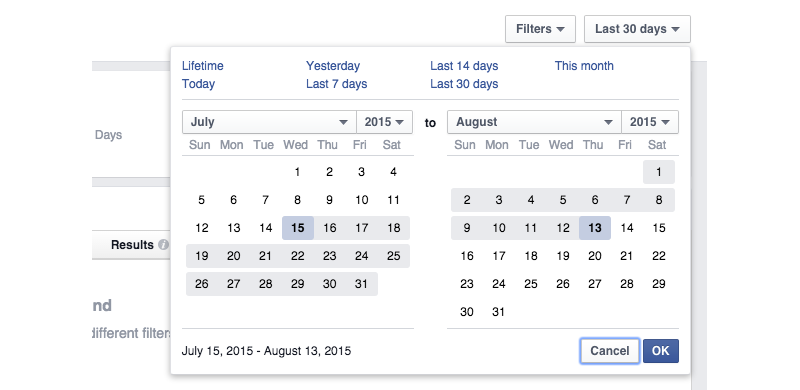Choose July 12 in the start calendar
The width and height of the screenshot is (800, 390).
click(202, 228)
